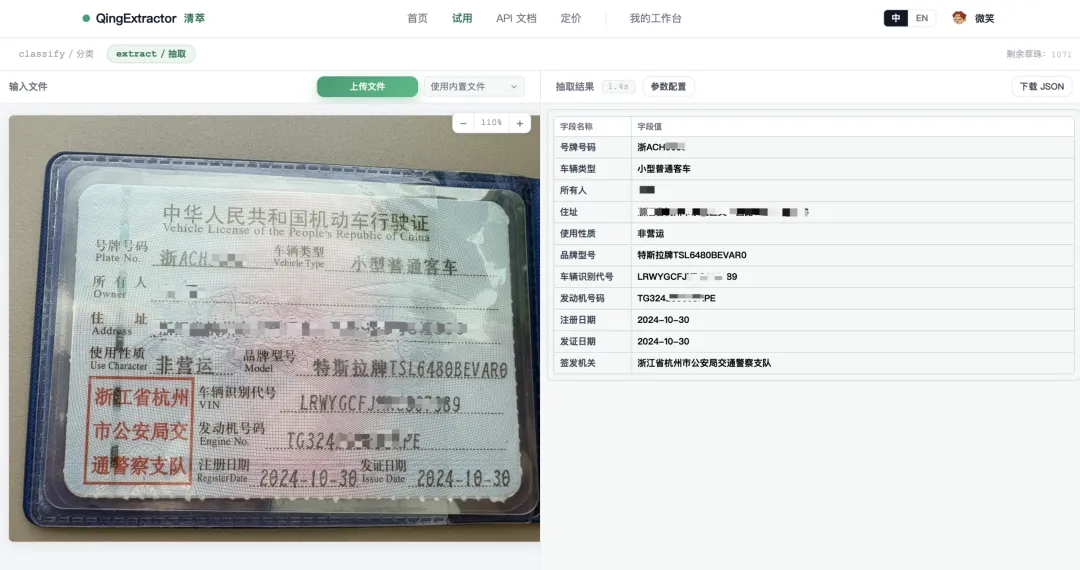This screenshot has width=1080, height=570.
Task: Select the 小型普通客车 value cell
Action: point(852,169)
